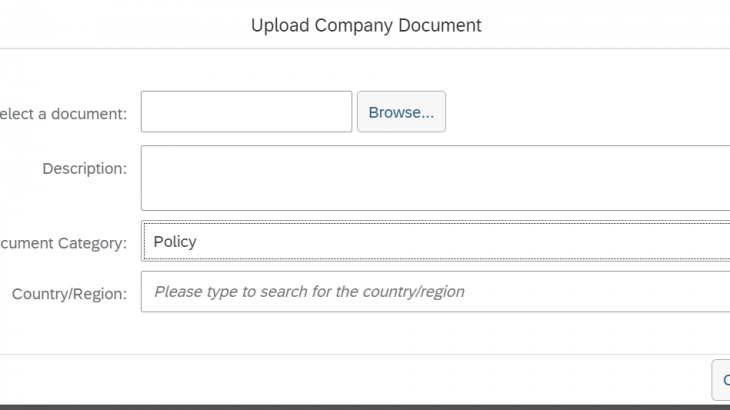Click the Browse... button

(401, 112)
